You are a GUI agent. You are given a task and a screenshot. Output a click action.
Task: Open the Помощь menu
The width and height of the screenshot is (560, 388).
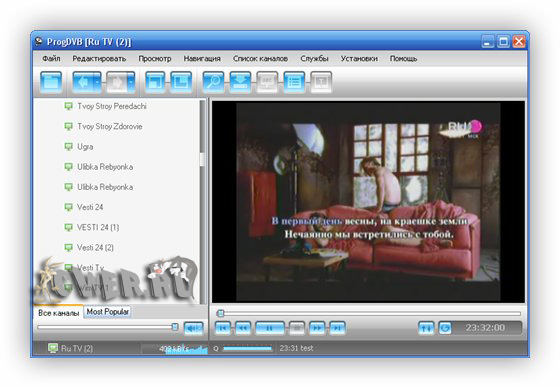(x=403, y=58)
